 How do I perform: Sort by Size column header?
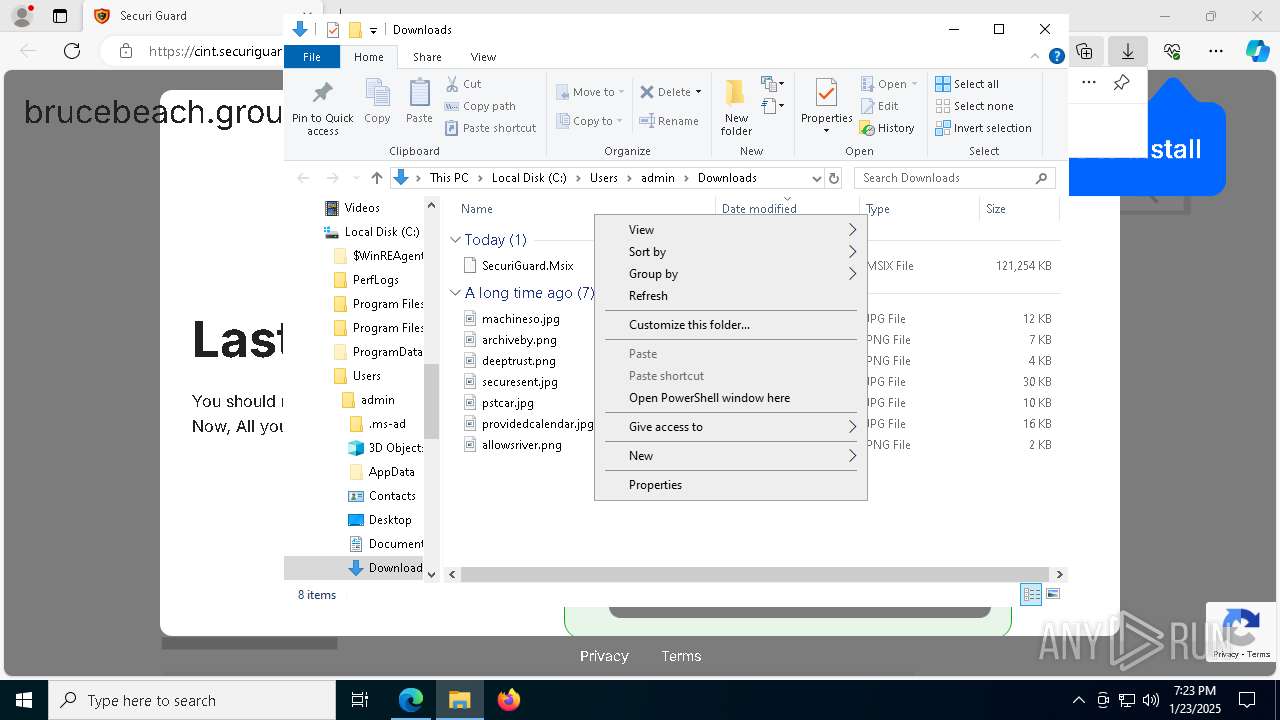click(x=996, y=209)
